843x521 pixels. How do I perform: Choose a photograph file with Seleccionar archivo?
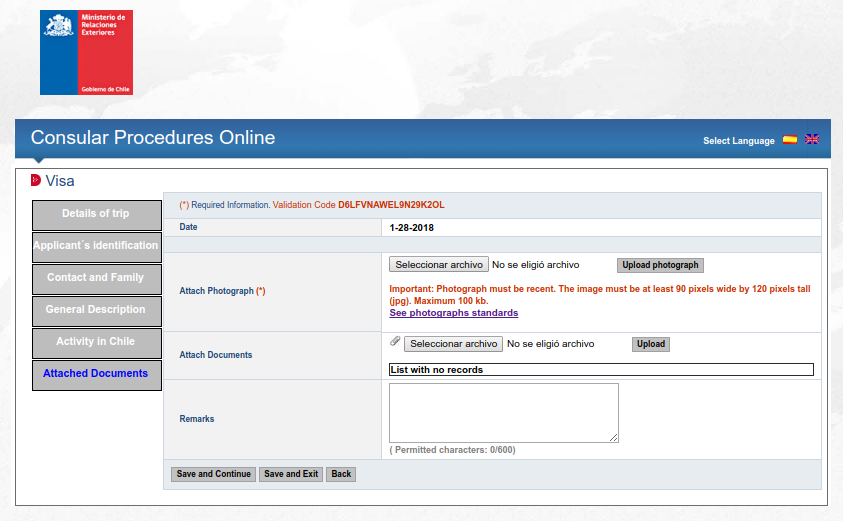[x=439, y=265]
